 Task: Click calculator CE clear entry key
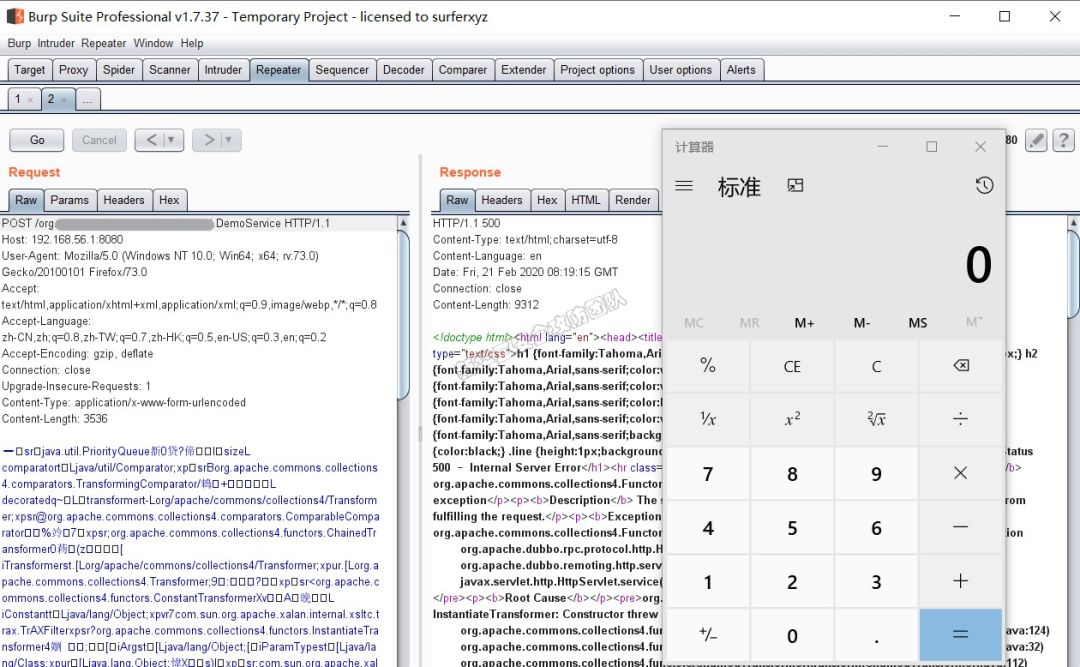792,366
